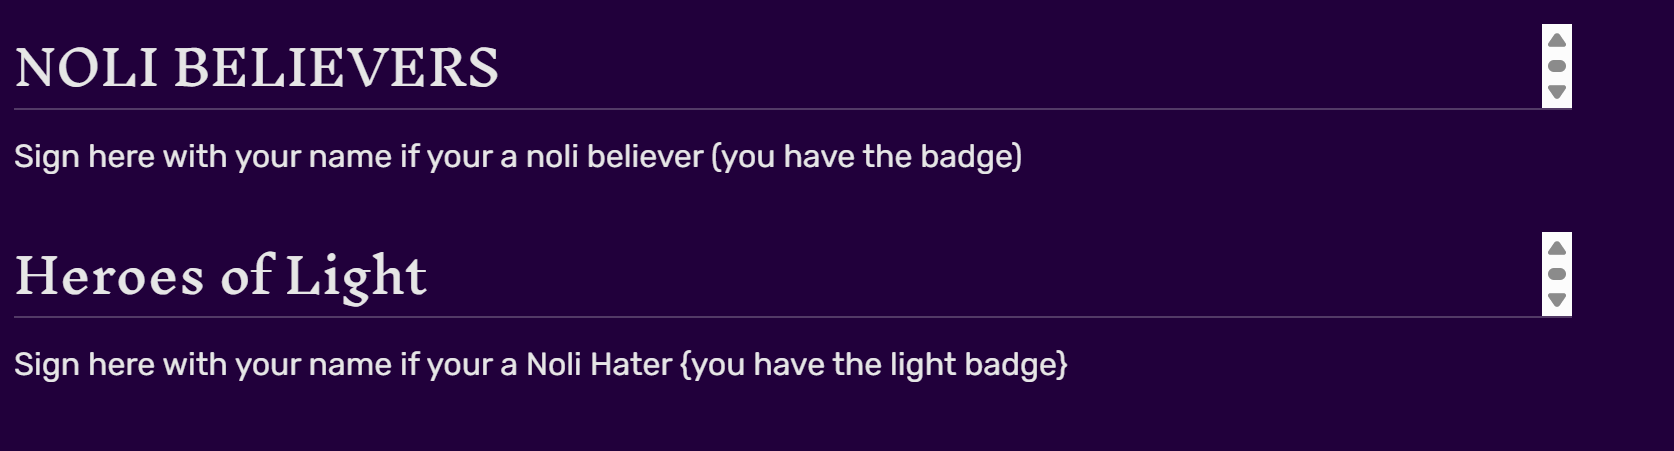1674x451 pixels.
Task: Click the word "Light" in the second heading
Action: pyautogui.click(x=356, y=276)
